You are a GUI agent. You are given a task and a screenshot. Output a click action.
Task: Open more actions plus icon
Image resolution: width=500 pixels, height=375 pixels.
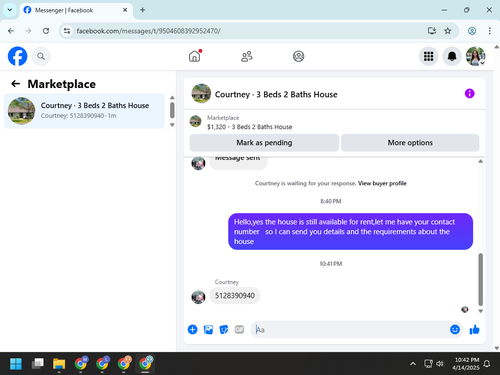192,330
